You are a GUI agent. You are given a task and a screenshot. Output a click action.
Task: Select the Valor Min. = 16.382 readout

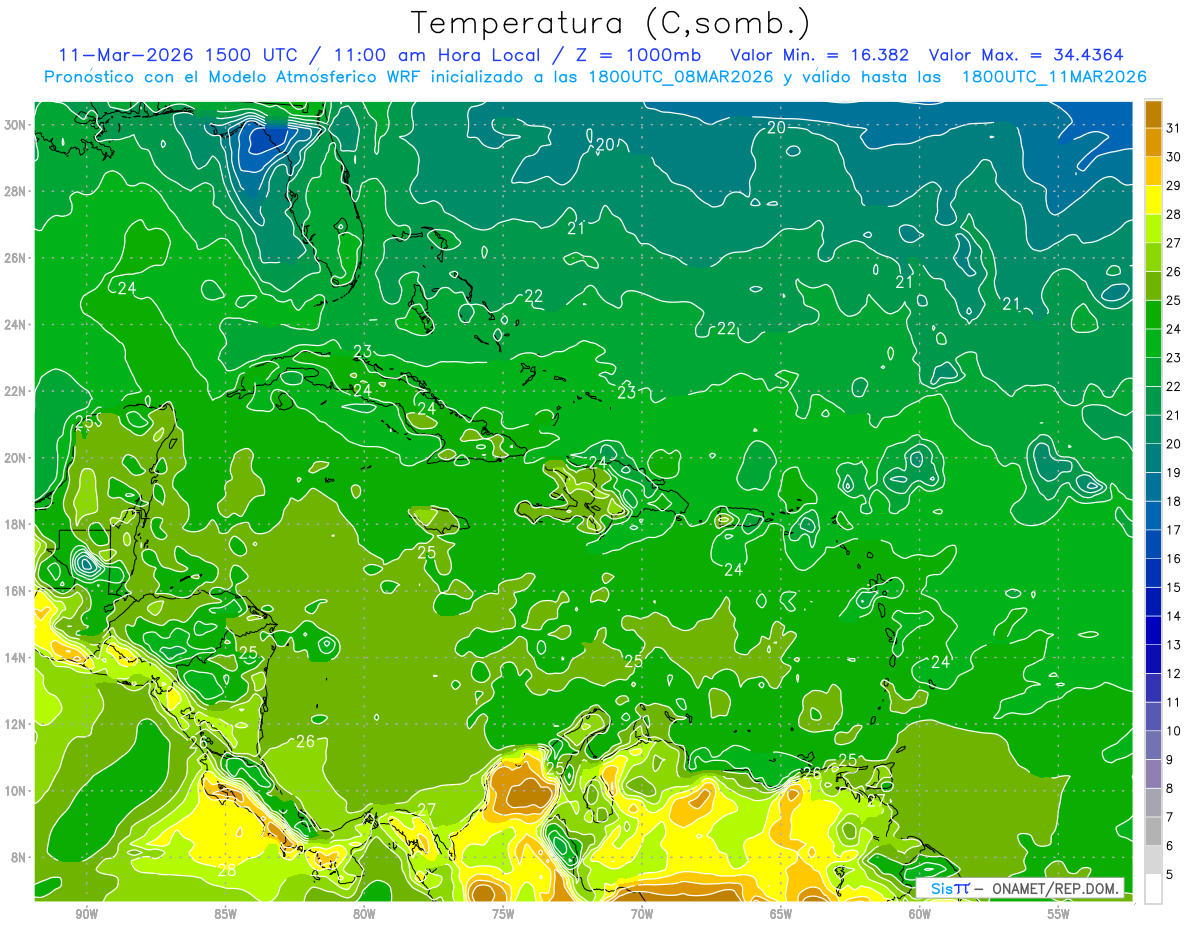[820, 55]
